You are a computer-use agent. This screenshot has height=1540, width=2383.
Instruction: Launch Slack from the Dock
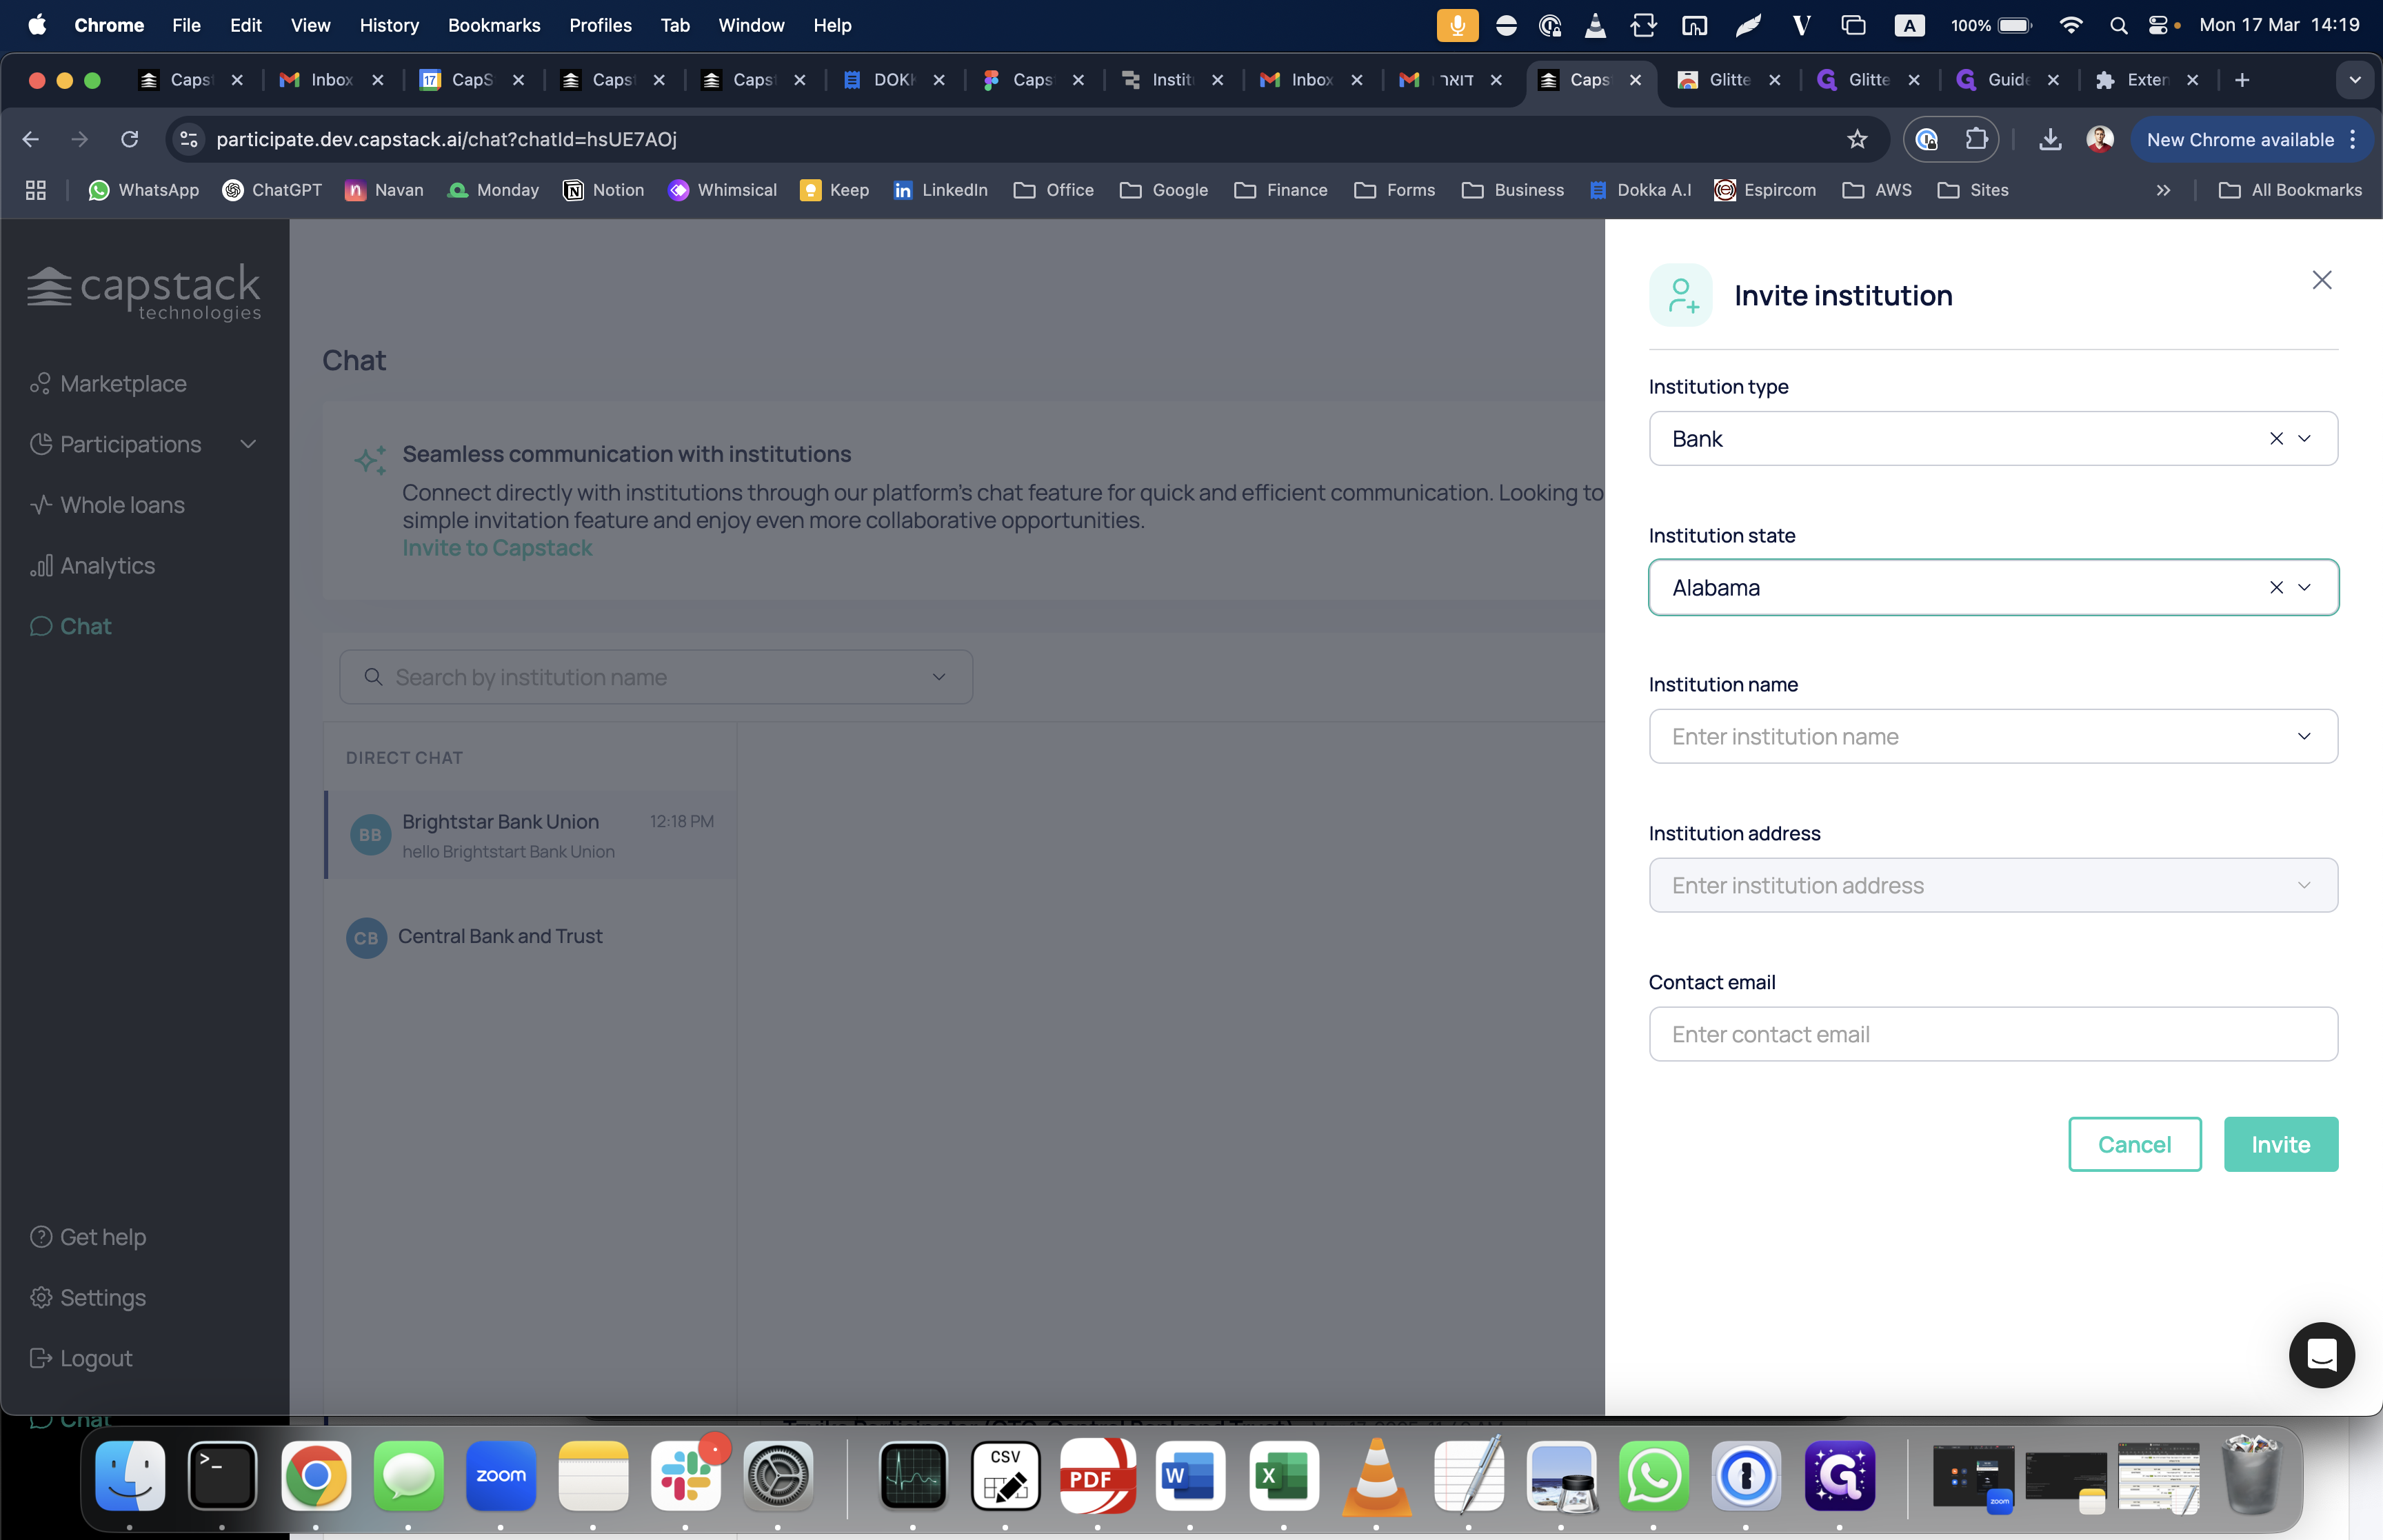point(686,1475)
